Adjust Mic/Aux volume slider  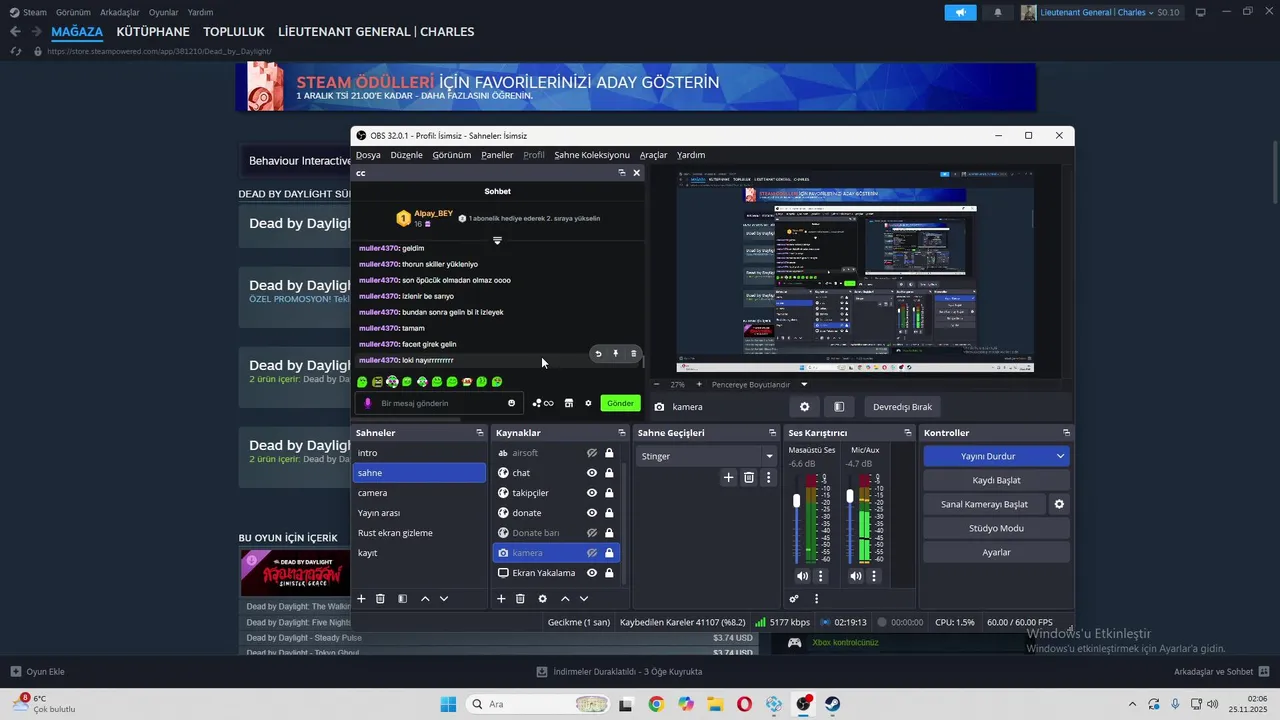click(x=850, y=496)
